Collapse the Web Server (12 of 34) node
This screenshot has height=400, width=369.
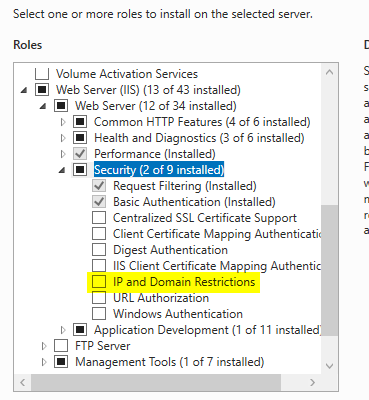click(43, 106)
